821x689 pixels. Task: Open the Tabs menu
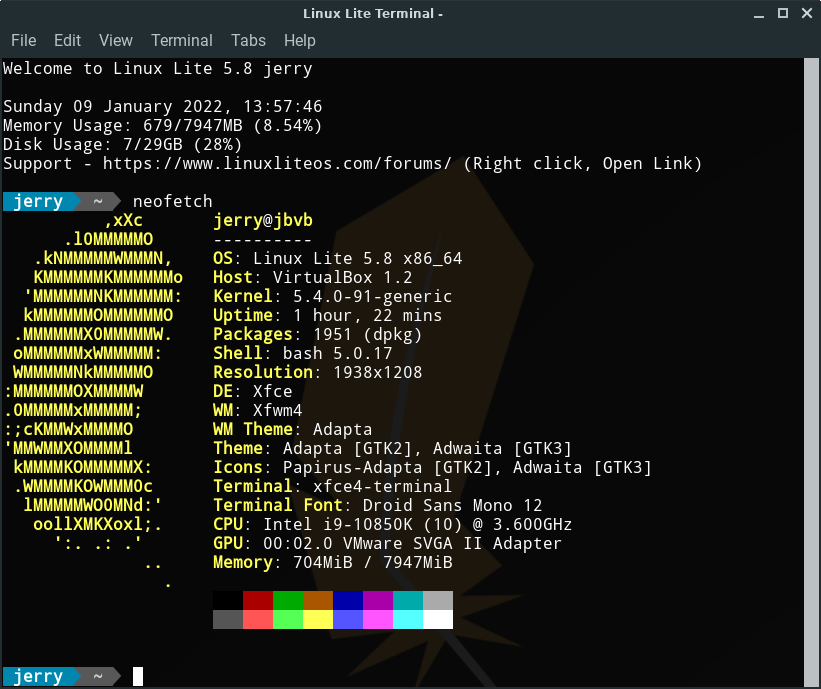[248, 41]
